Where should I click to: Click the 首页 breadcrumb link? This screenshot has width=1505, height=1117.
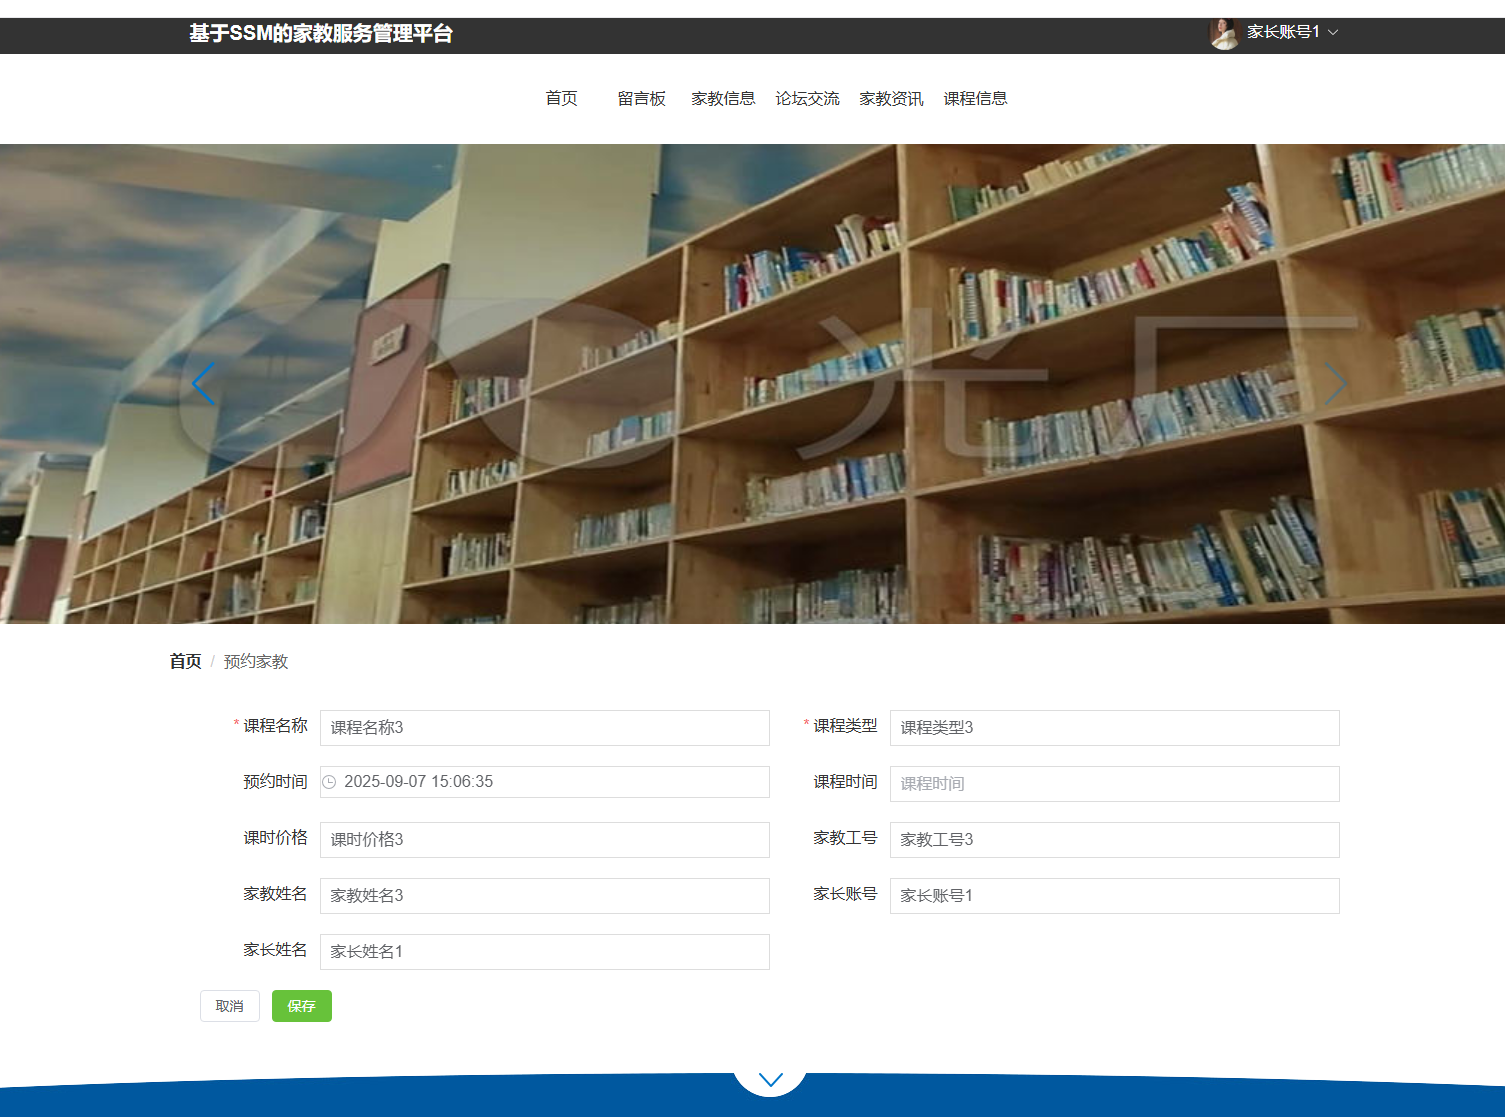(185, 661)
